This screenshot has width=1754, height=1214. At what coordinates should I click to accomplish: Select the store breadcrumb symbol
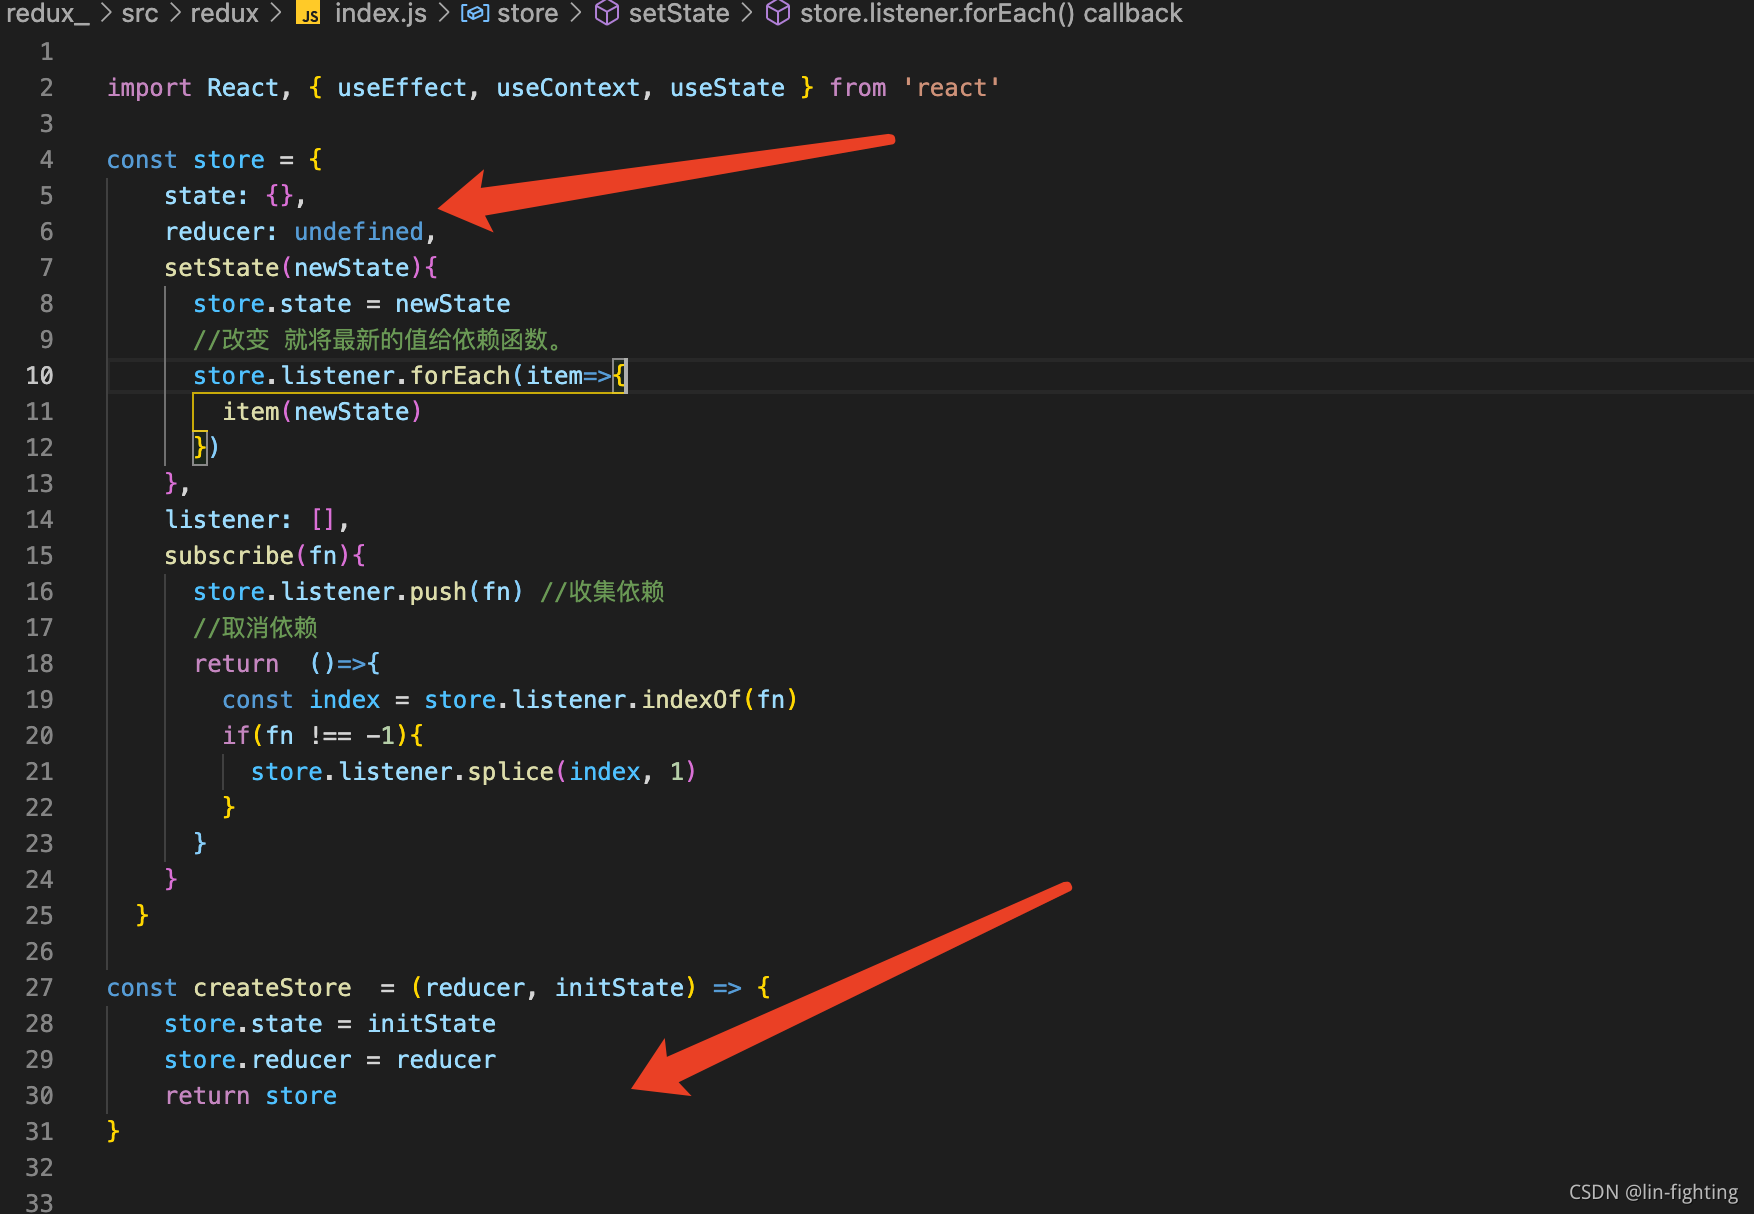(x=528, y=14)
